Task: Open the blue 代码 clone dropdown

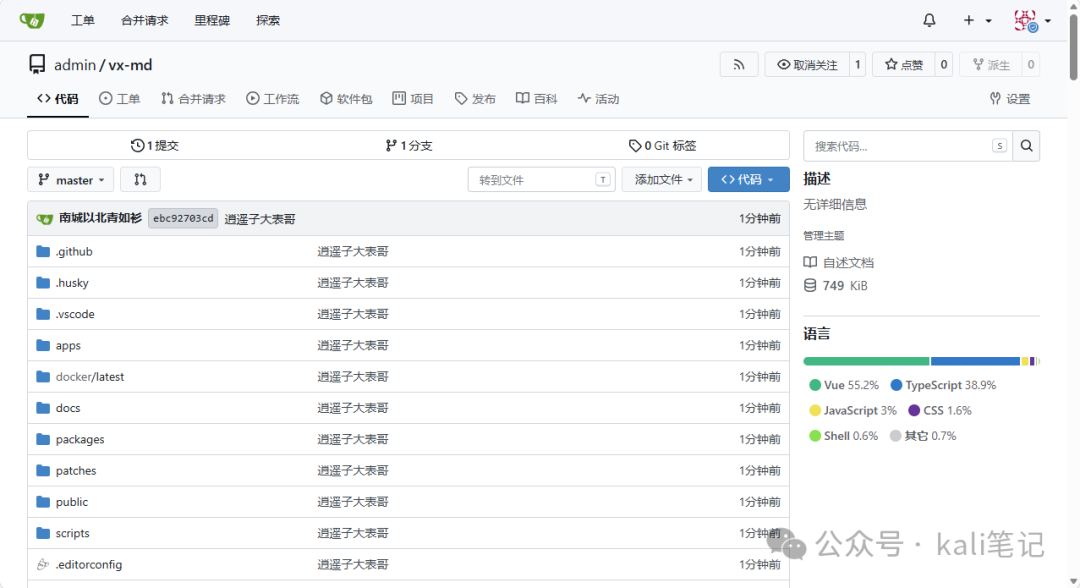Action: click(749, 180)
